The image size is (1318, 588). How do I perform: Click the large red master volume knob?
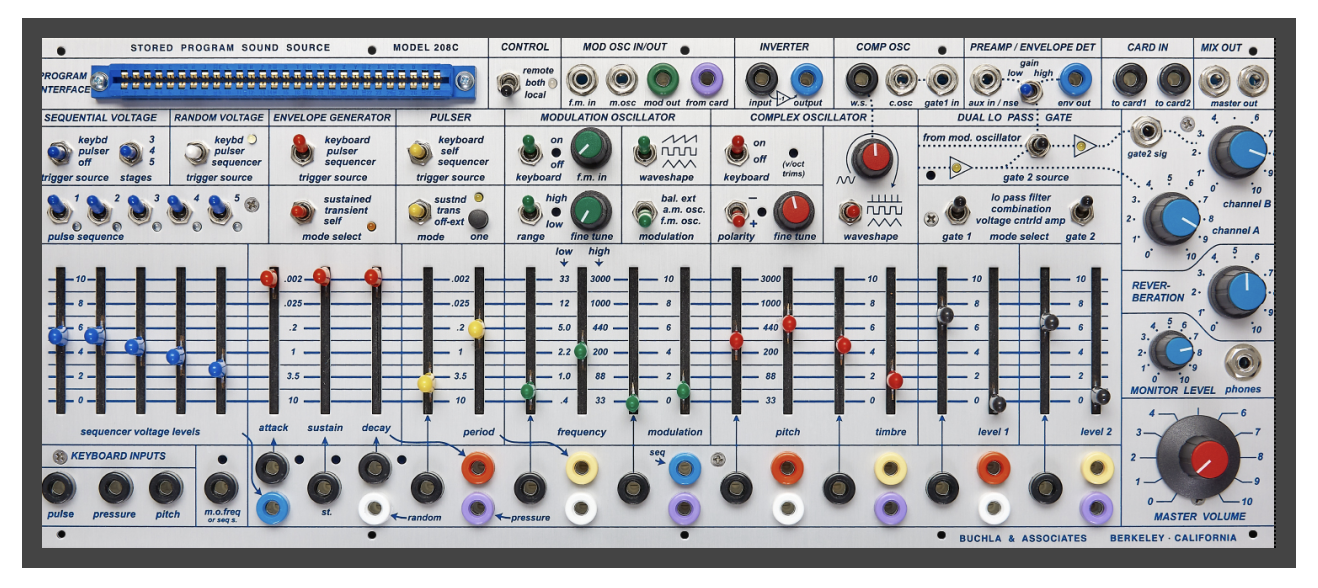point(1204,460)
